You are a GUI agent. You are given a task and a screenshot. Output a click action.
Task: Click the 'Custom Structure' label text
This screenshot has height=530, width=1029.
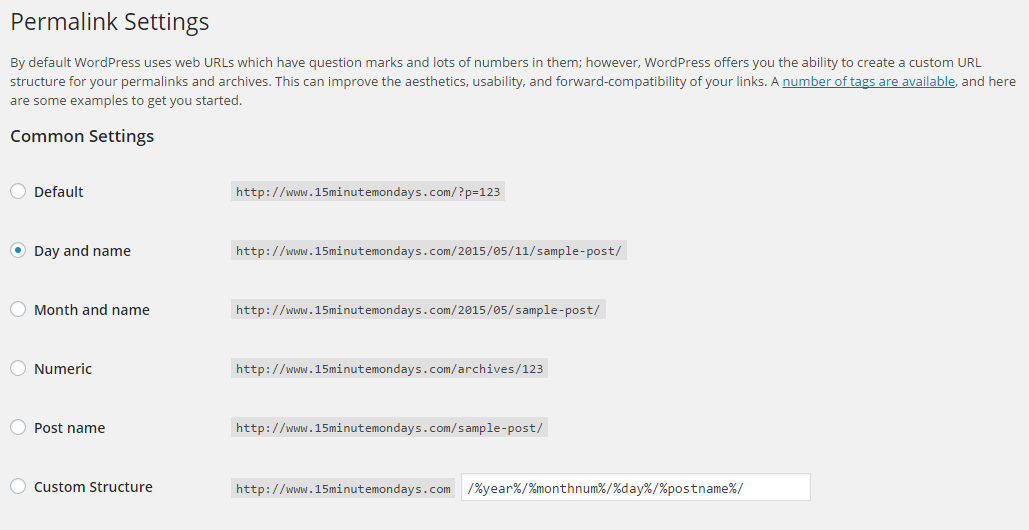pyautogui.click(x=93, y=487)
